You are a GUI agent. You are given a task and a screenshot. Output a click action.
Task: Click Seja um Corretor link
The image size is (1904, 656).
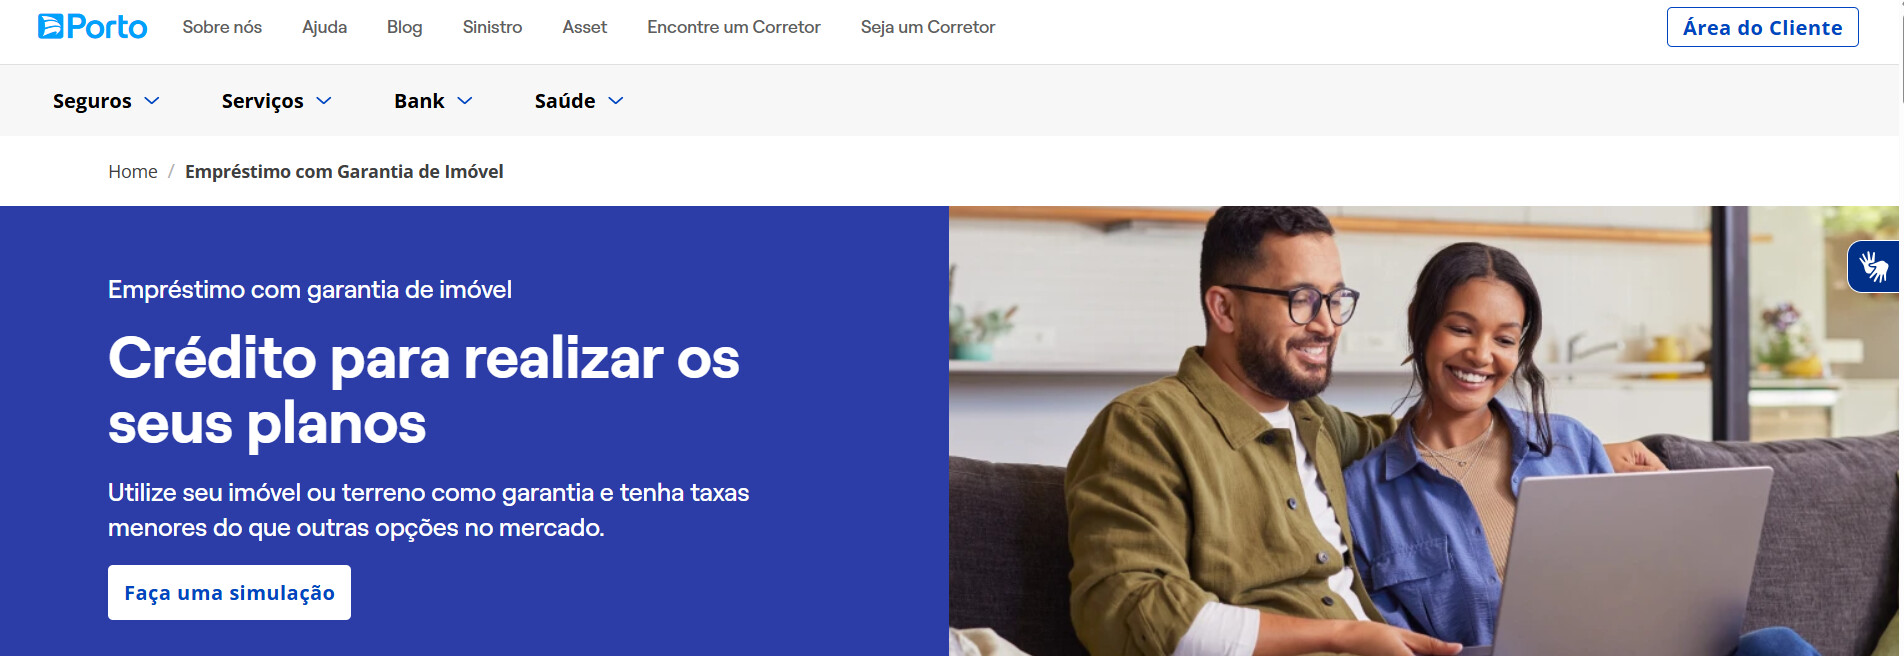point(928,27)
